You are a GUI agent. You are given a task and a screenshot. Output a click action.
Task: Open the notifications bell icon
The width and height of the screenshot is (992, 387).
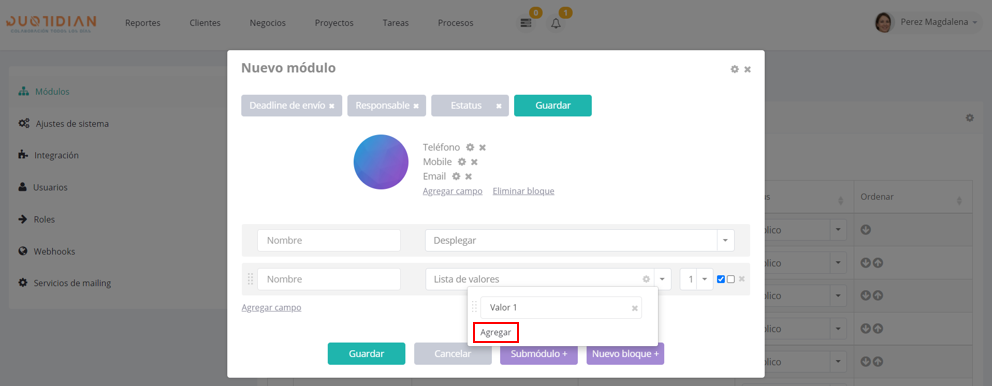pos(555,23)
